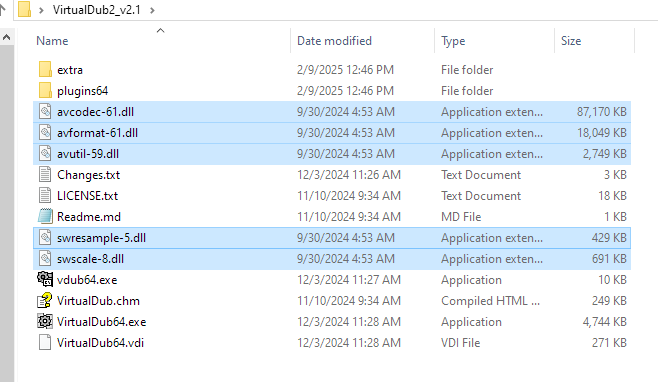Select the file name avutil-59.dll
This screenshot has height=382, width=658.
88,154
